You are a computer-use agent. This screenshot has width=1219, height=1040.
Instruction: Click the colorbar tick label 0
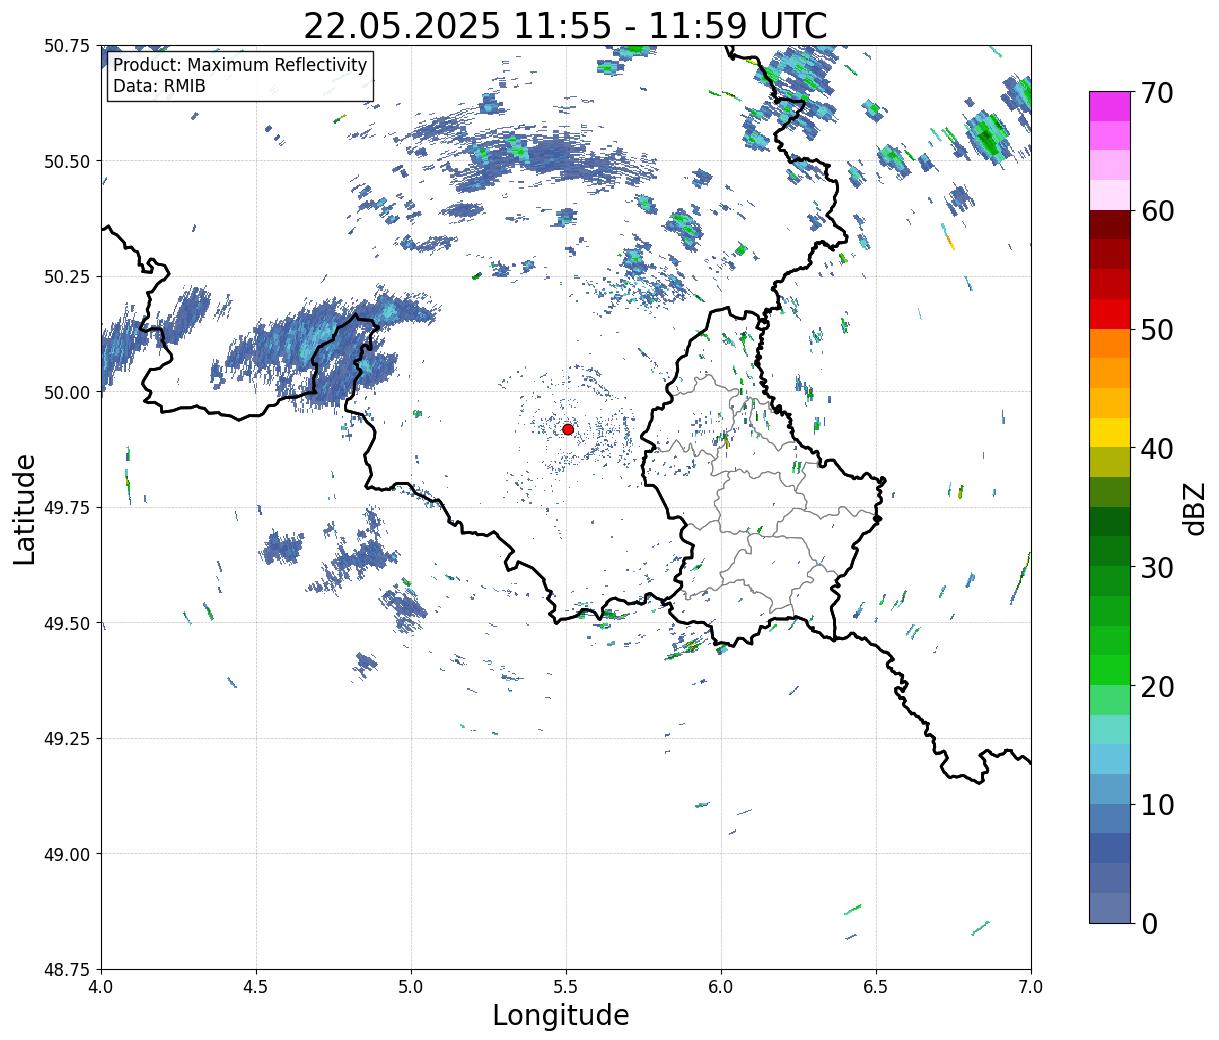[1149, 924]
